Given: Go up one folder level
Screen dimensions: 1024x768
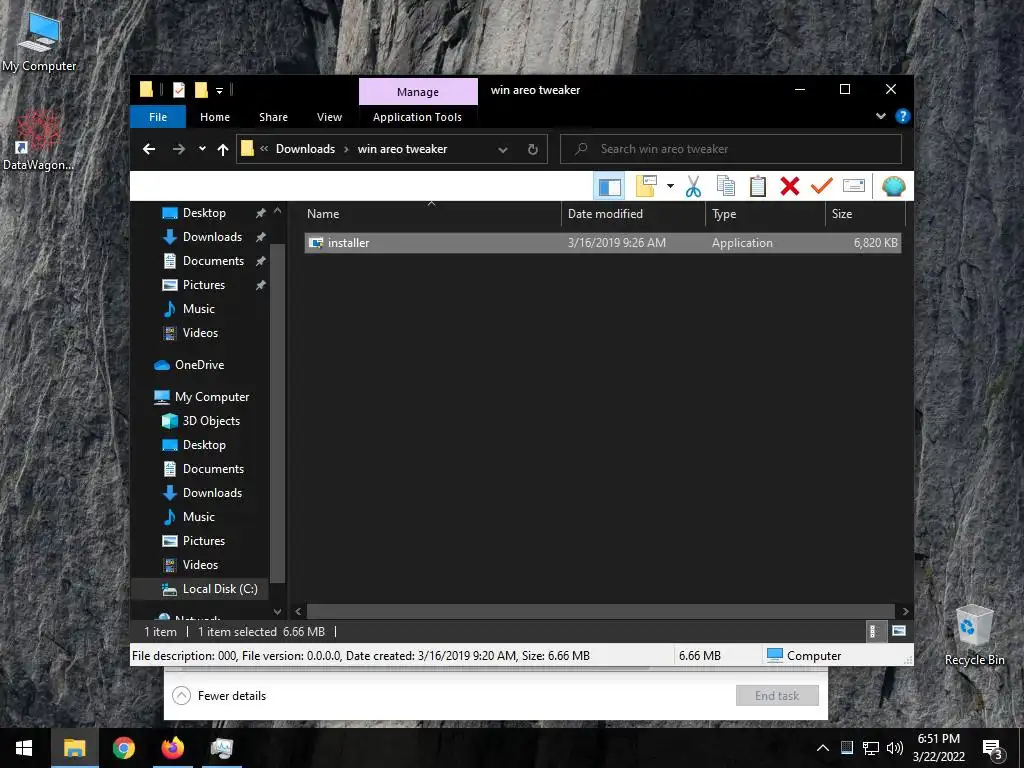Looking at the screenshot, I should click(223, 149).
